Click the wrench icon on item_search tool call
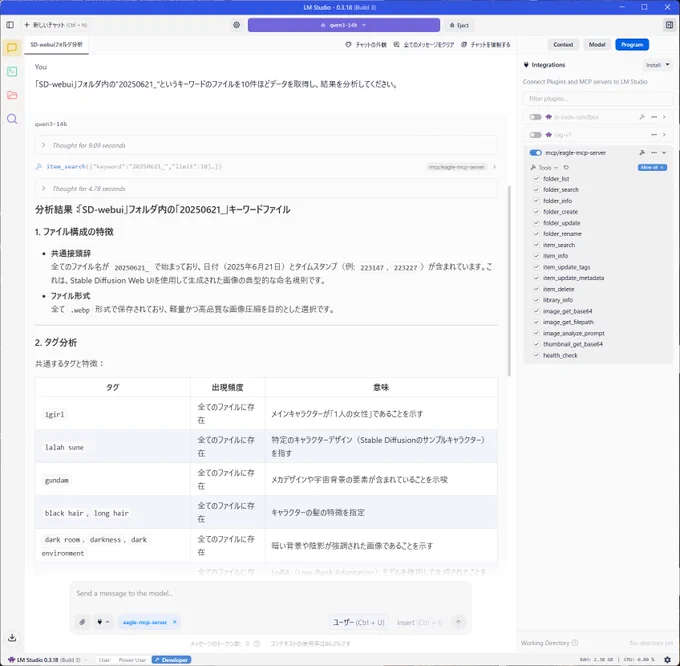 (39, 166)
